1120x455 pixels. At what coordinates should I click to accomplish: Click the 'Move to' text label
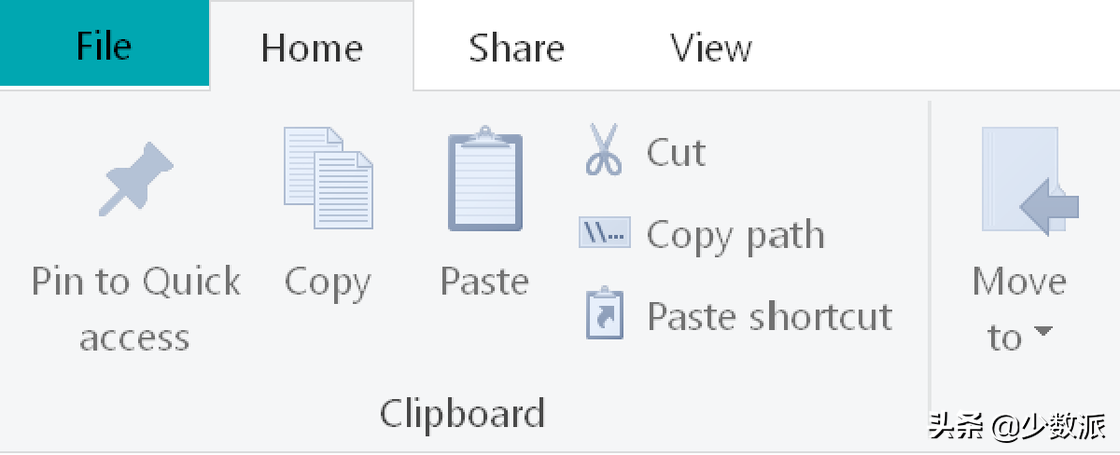tap(1018, 282)
